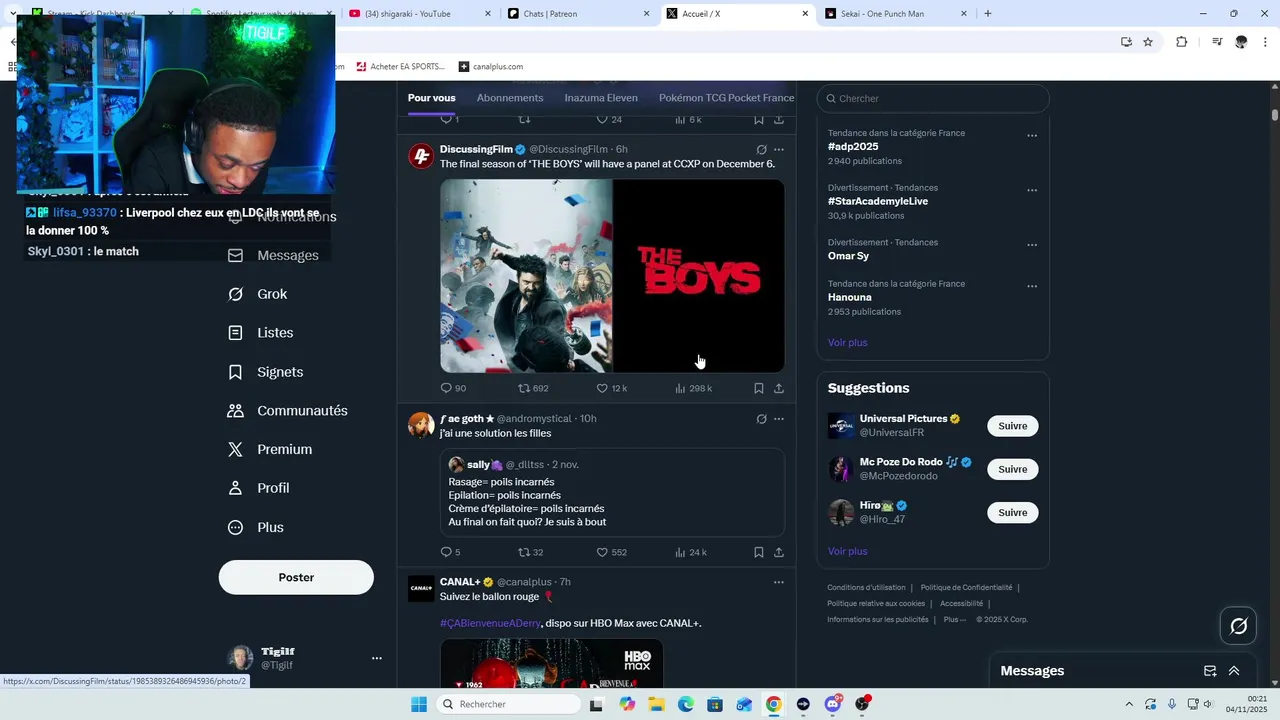This screenshot has height=720, width=1280.
Task: Open the quoted sally post
Action: (612, 492)
